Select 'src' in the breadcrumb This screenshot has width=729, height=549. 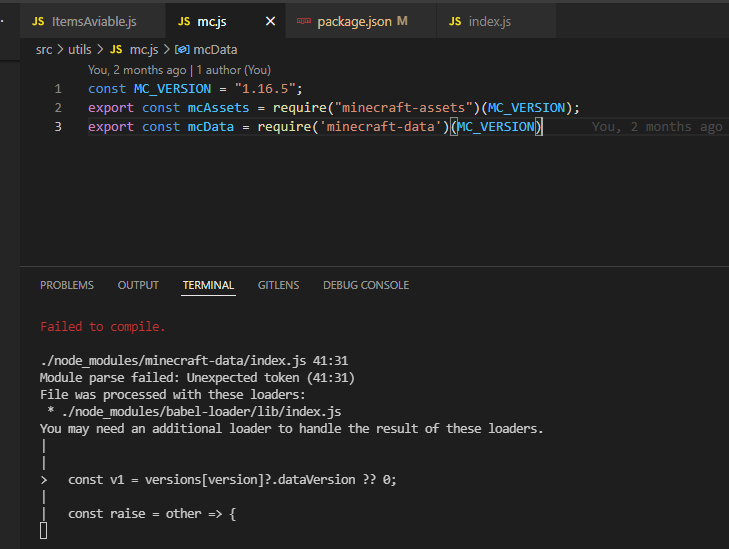tap(44, 50)
